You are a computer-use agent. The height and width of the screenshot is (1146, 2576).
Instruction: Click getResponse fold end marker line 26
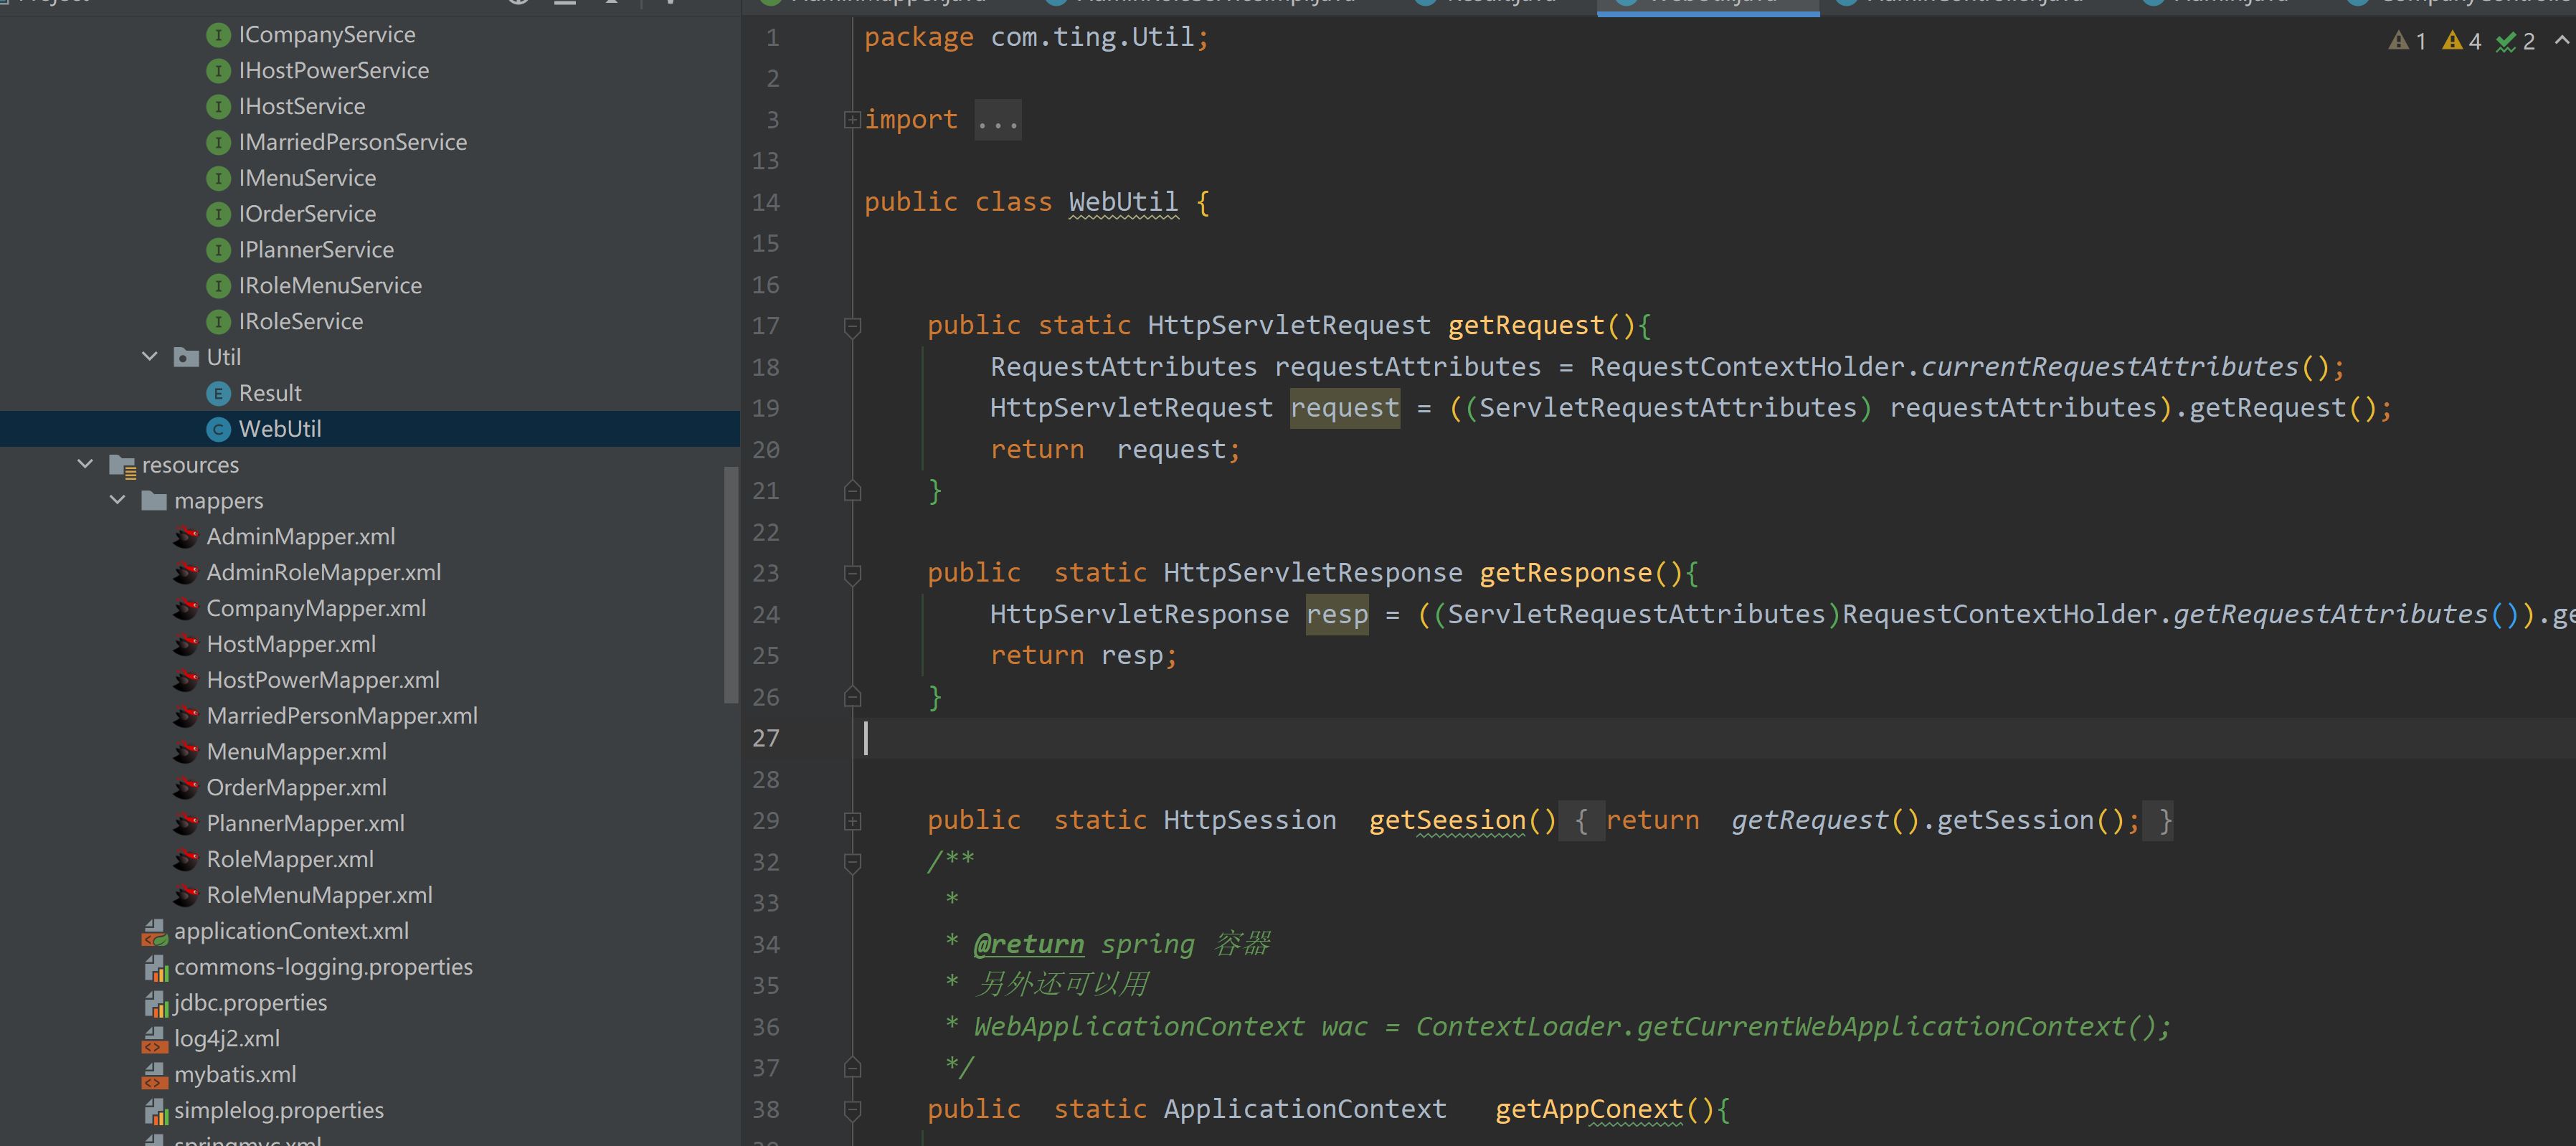coord(852,697)
